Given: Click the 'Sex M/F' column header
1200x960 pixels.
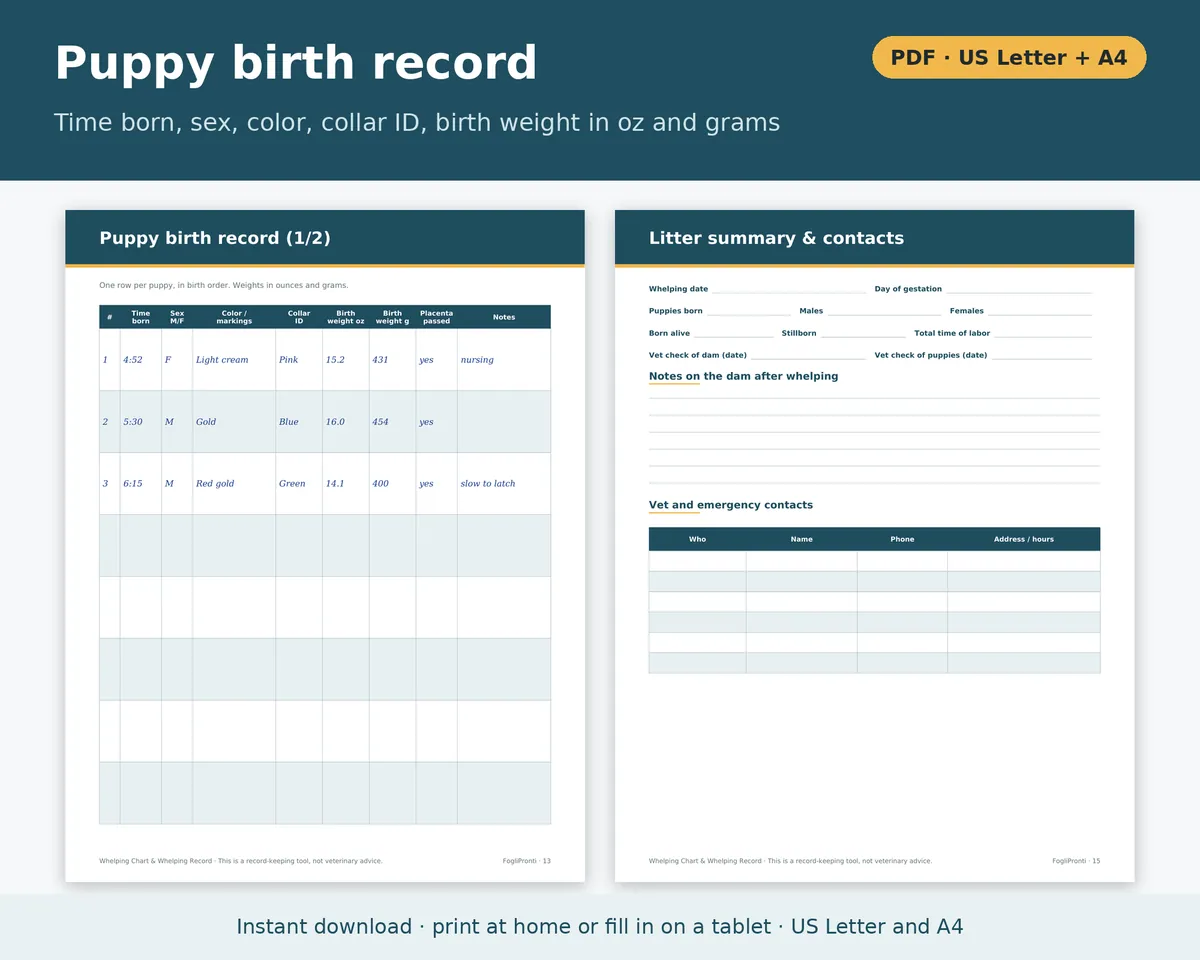Looking at the screenshot, I should point(177,317).
